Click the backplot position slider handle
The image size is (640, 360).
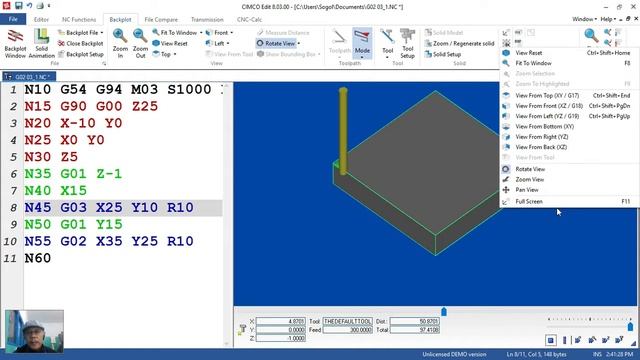point(444,312)
